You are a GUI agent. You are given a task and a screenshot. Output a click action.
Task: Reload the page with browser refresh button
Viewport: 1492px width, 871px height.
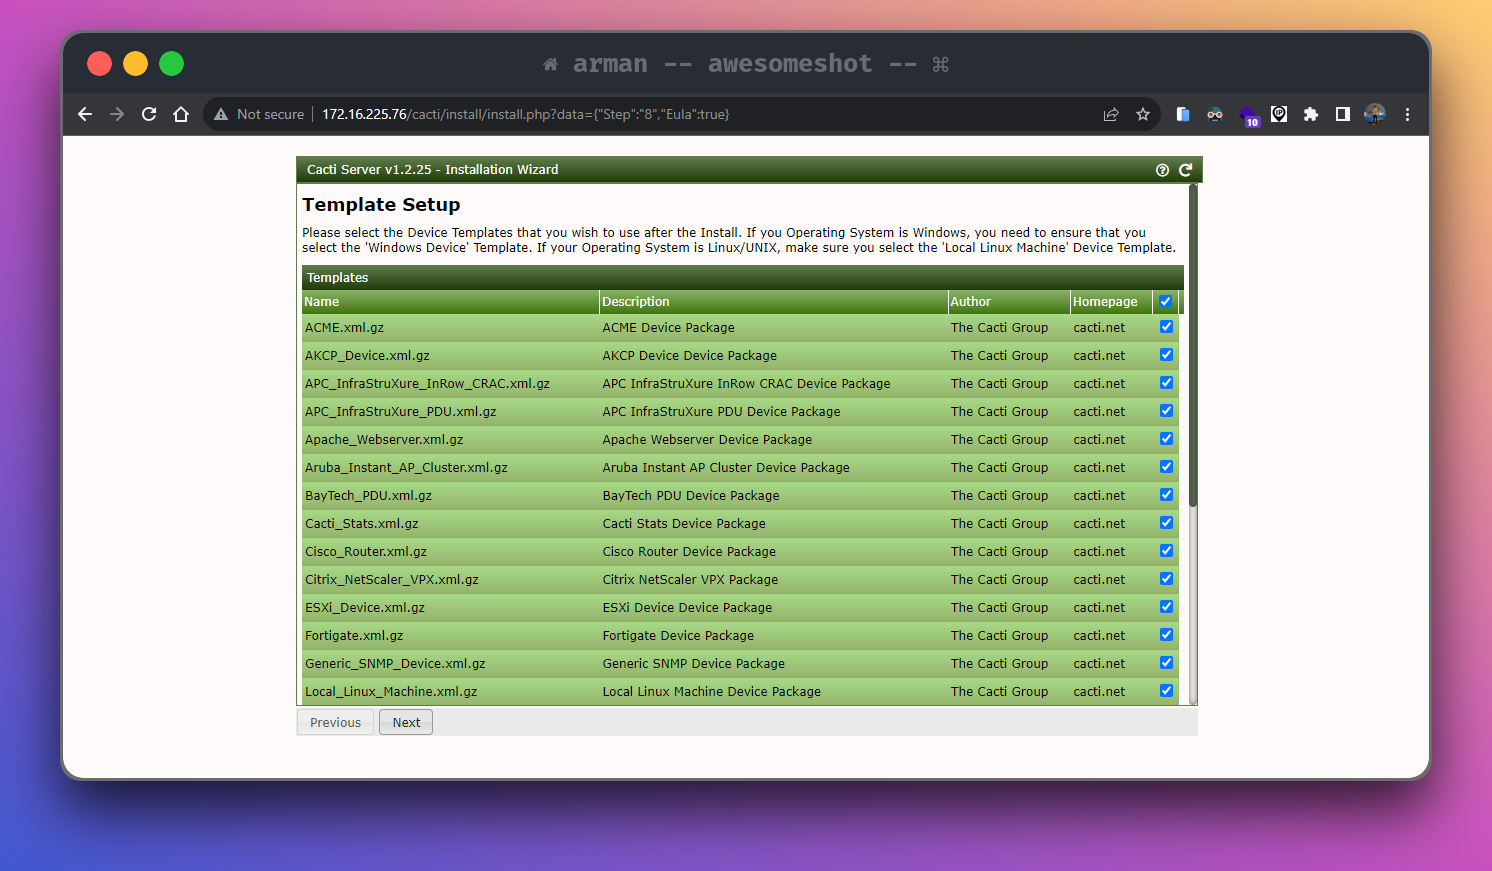[149, 114]
